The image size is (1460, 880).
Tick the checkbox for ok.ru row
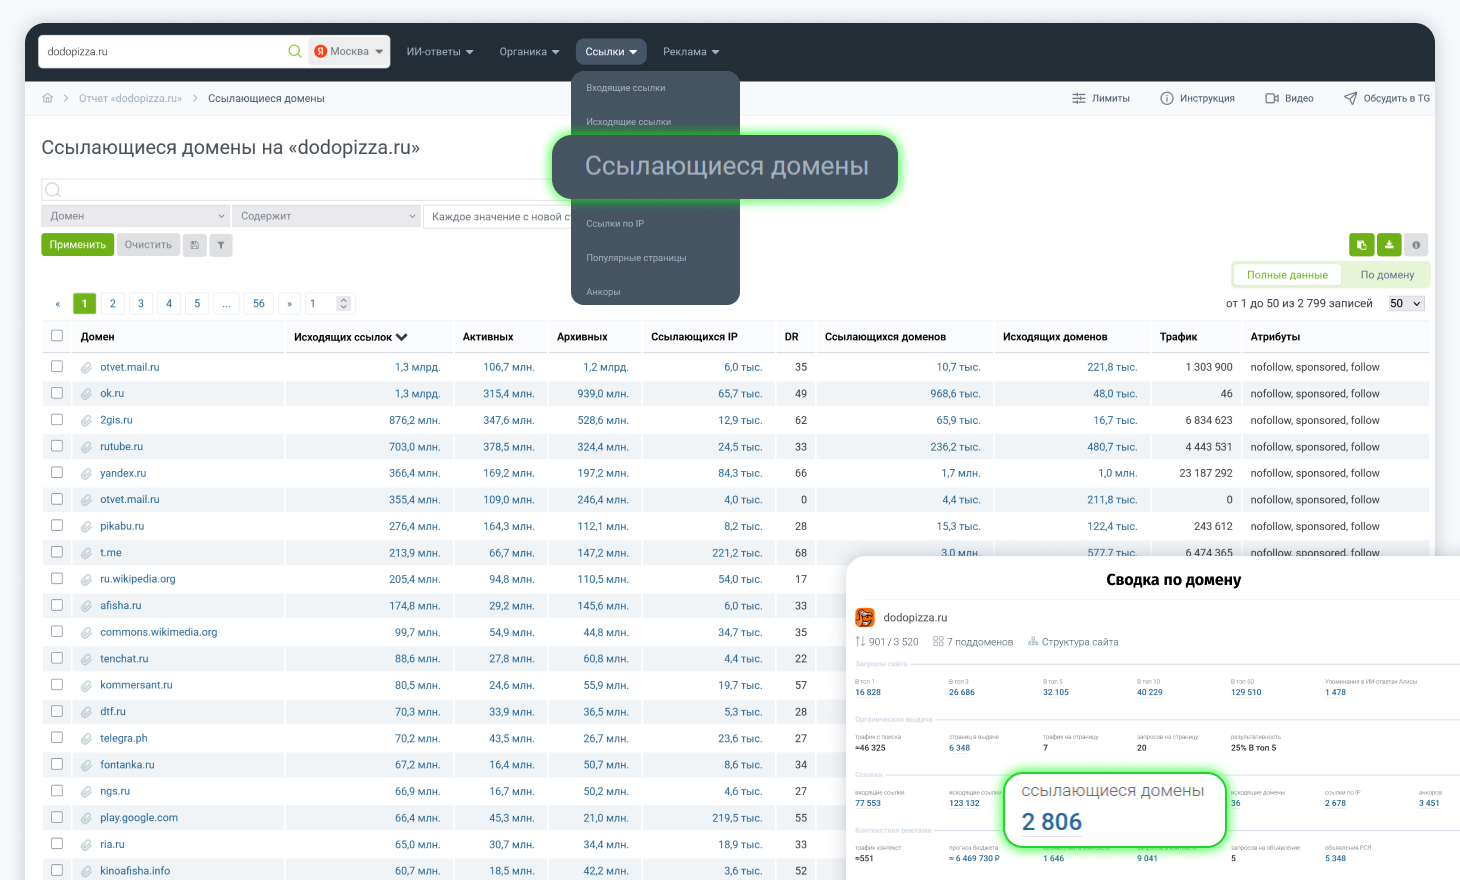click(57, 393)
